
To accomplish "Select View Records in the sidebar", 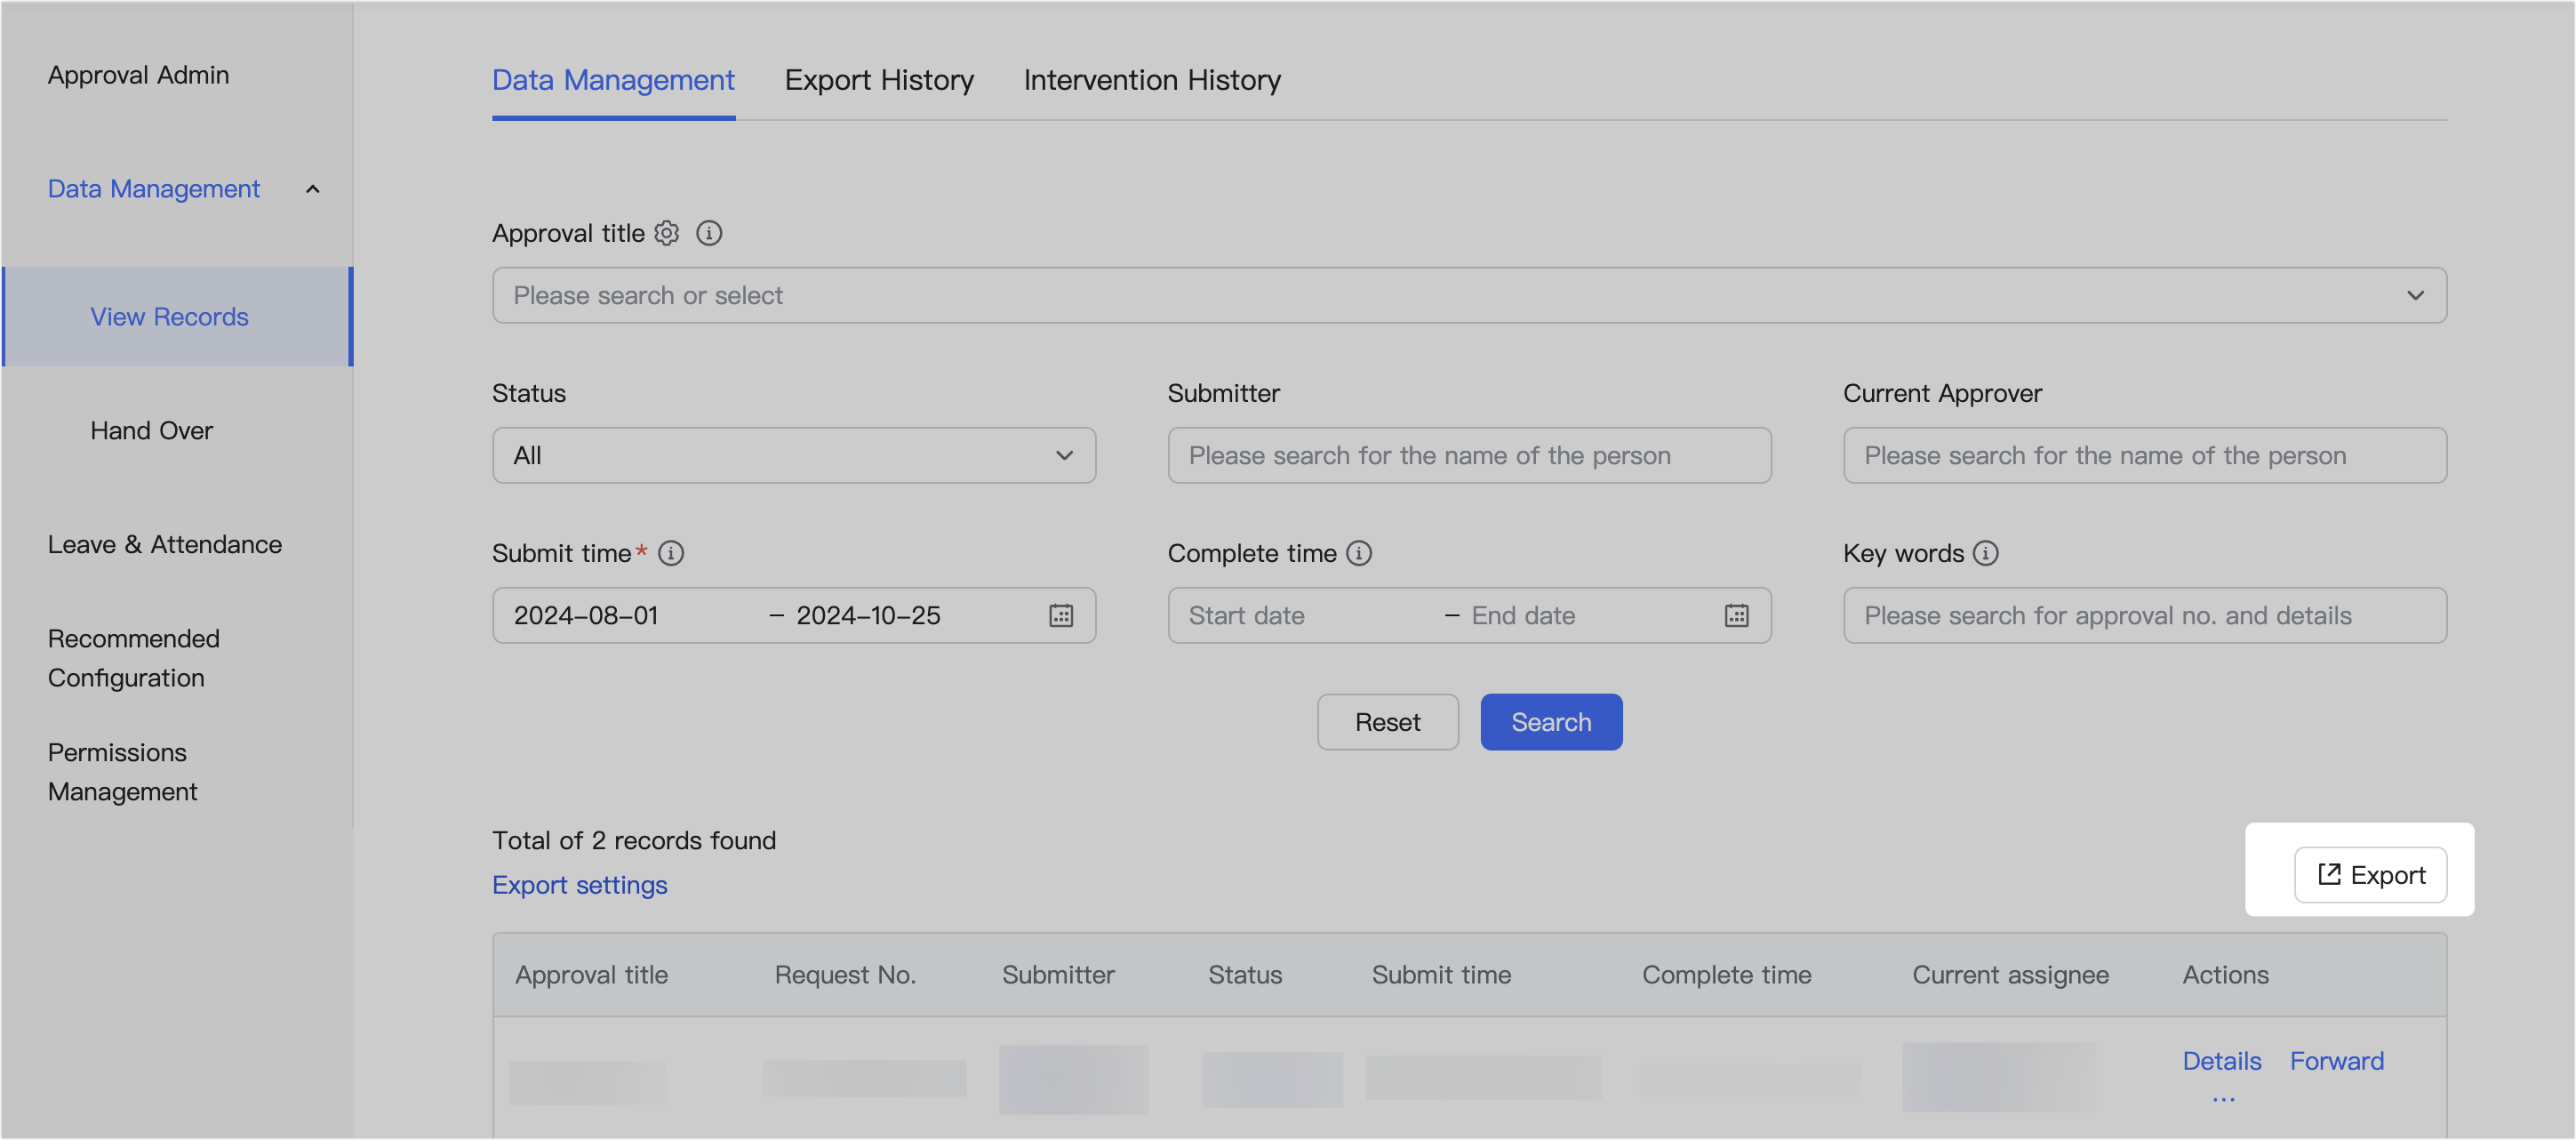I will click(x=169, y=316).
